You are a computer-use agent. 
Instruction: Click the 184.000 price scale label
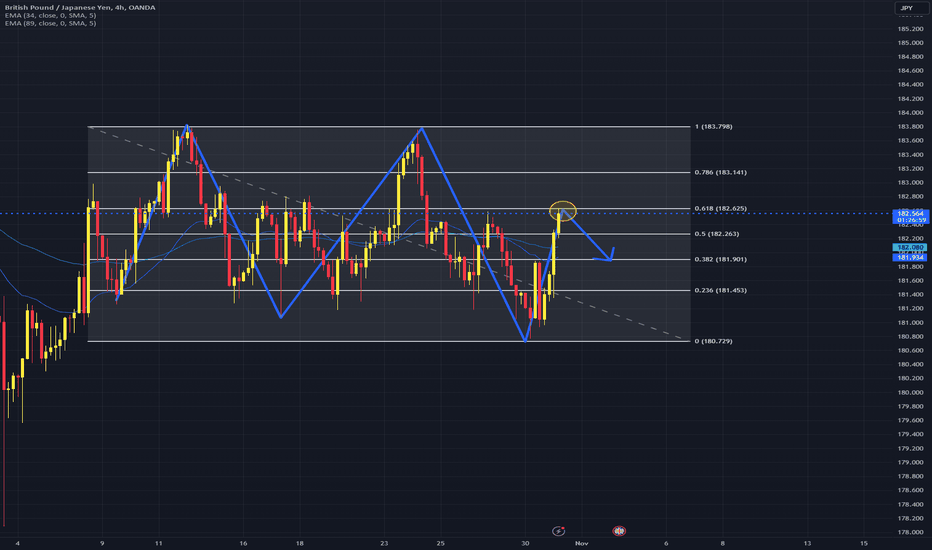tap(910, 112)
